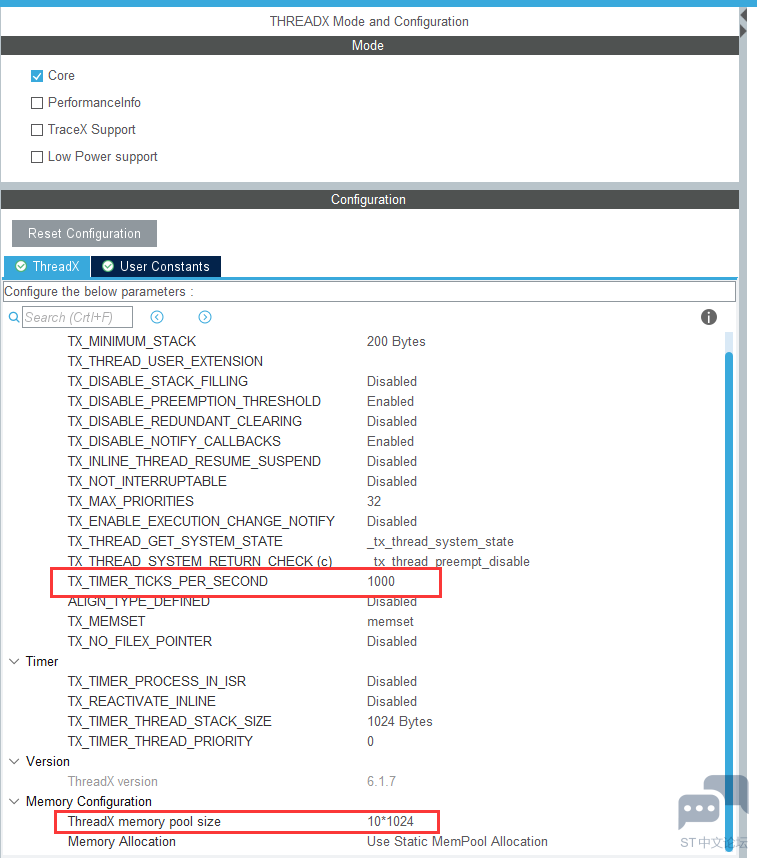
Task: Select ThreadX memory pool size value 10*1024
Action: 390,821
